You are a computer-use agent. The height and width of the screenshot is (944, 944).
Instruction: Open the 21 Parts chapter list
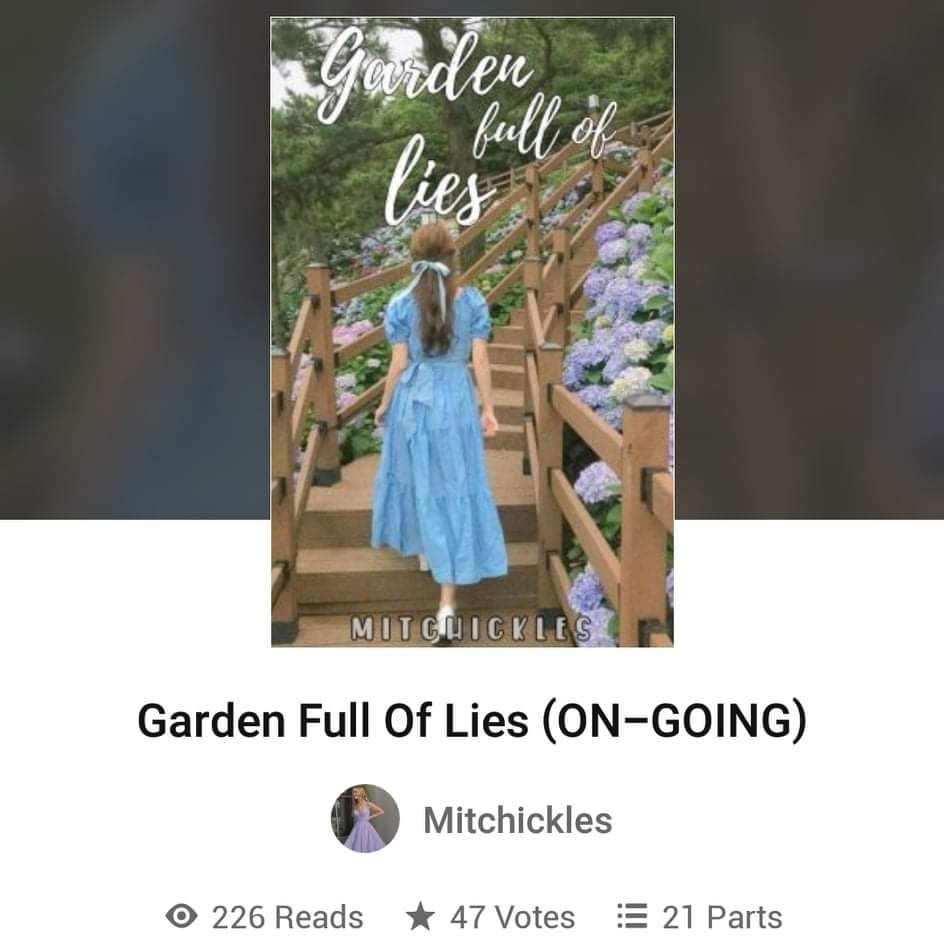(722, 917)
